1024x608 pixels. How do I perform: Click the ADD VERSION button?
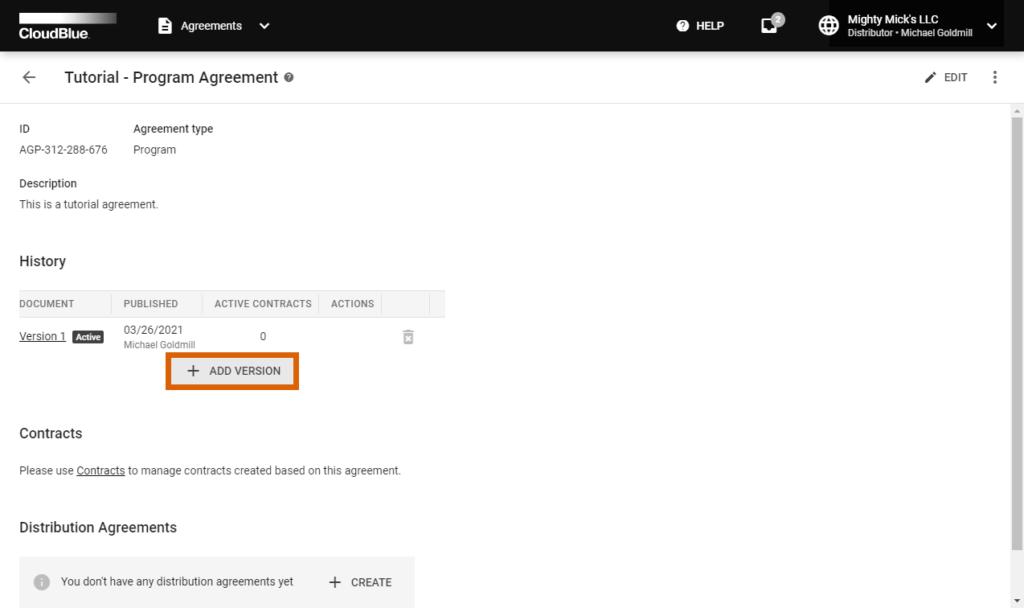point(231,370)
